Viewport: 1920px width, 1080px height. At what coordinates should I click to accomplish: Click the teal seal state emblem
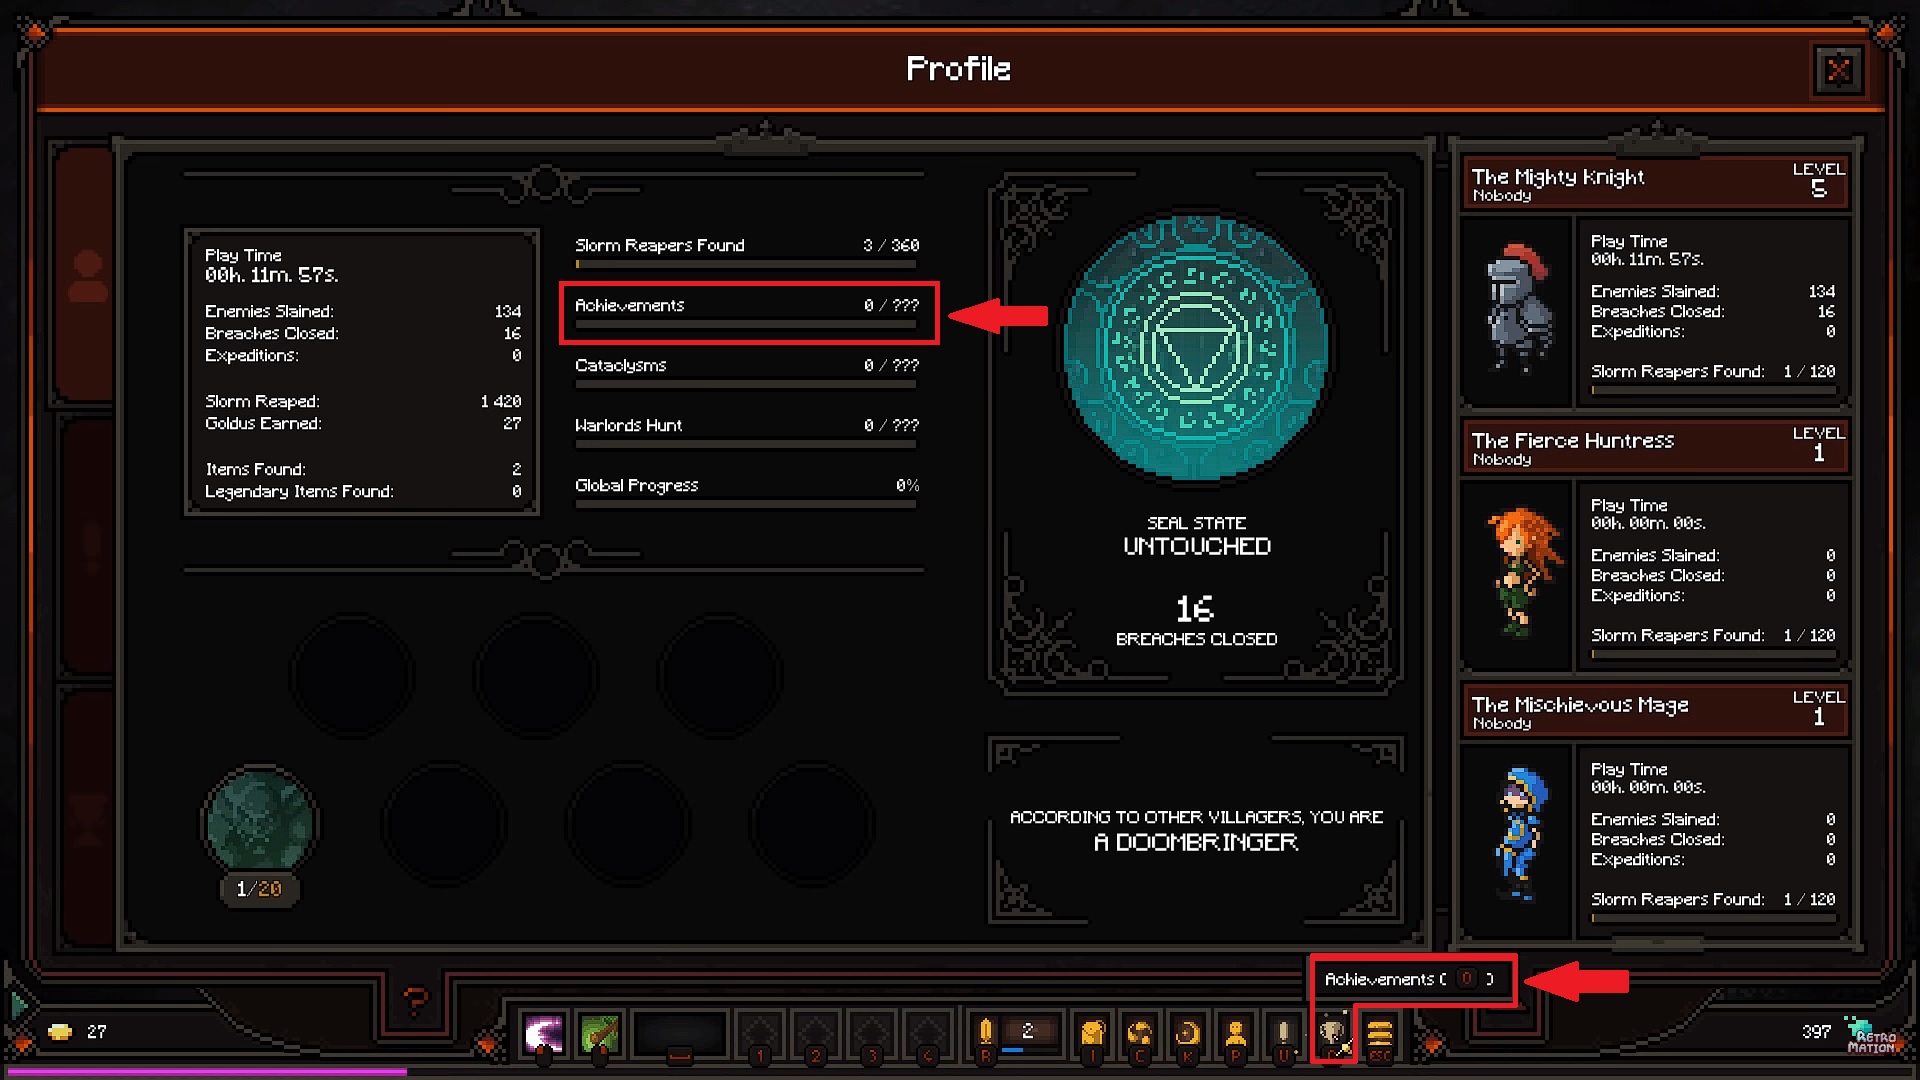1196,348
